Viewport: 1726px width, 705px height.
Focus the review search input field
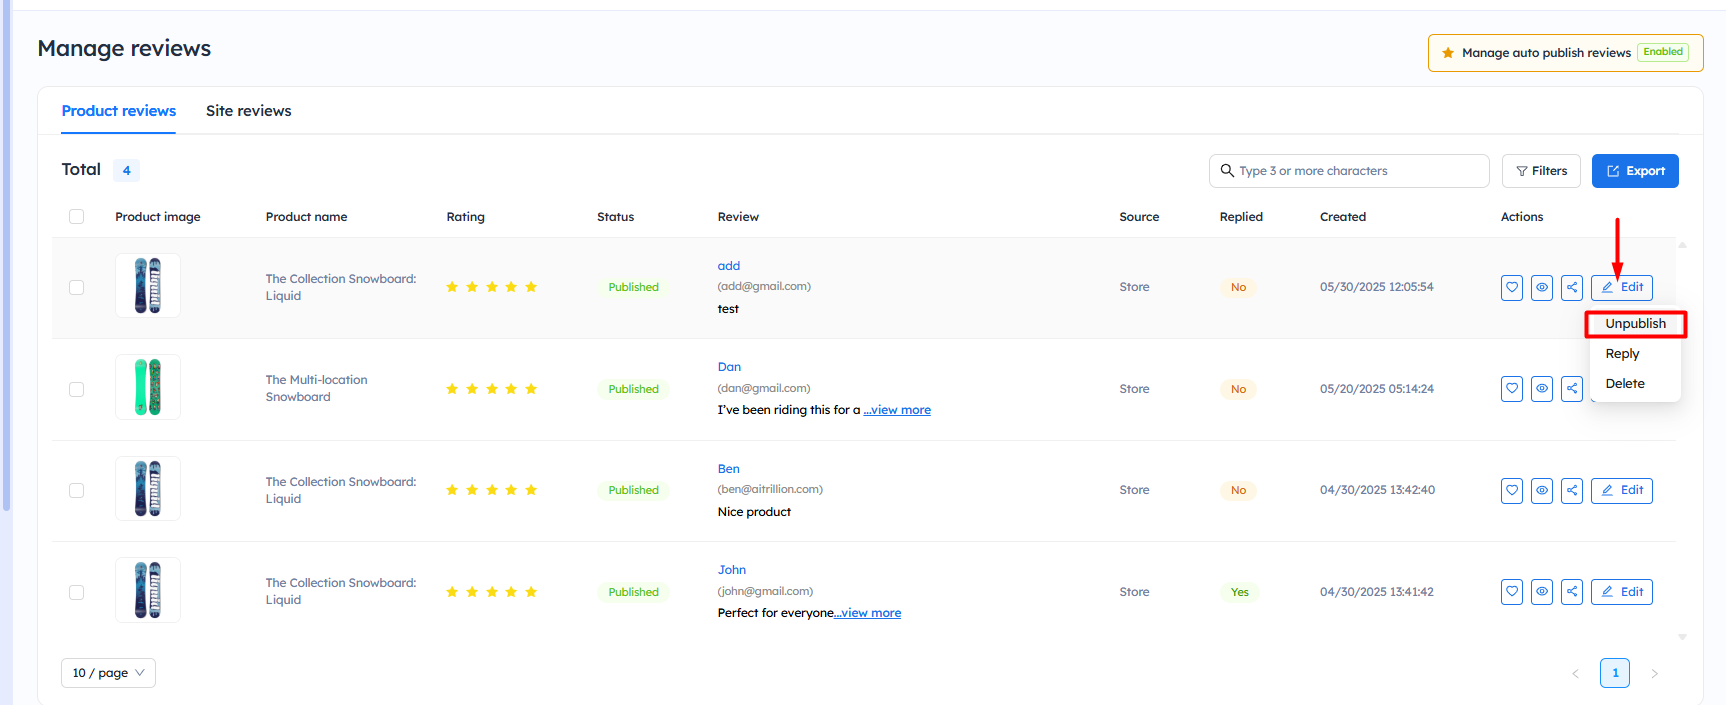point(1360,171)
